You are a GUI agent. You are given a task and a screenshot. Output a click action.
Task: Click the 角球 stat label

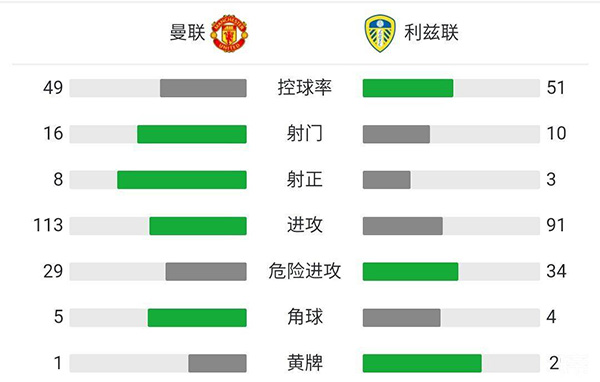(x=305, y=317)
